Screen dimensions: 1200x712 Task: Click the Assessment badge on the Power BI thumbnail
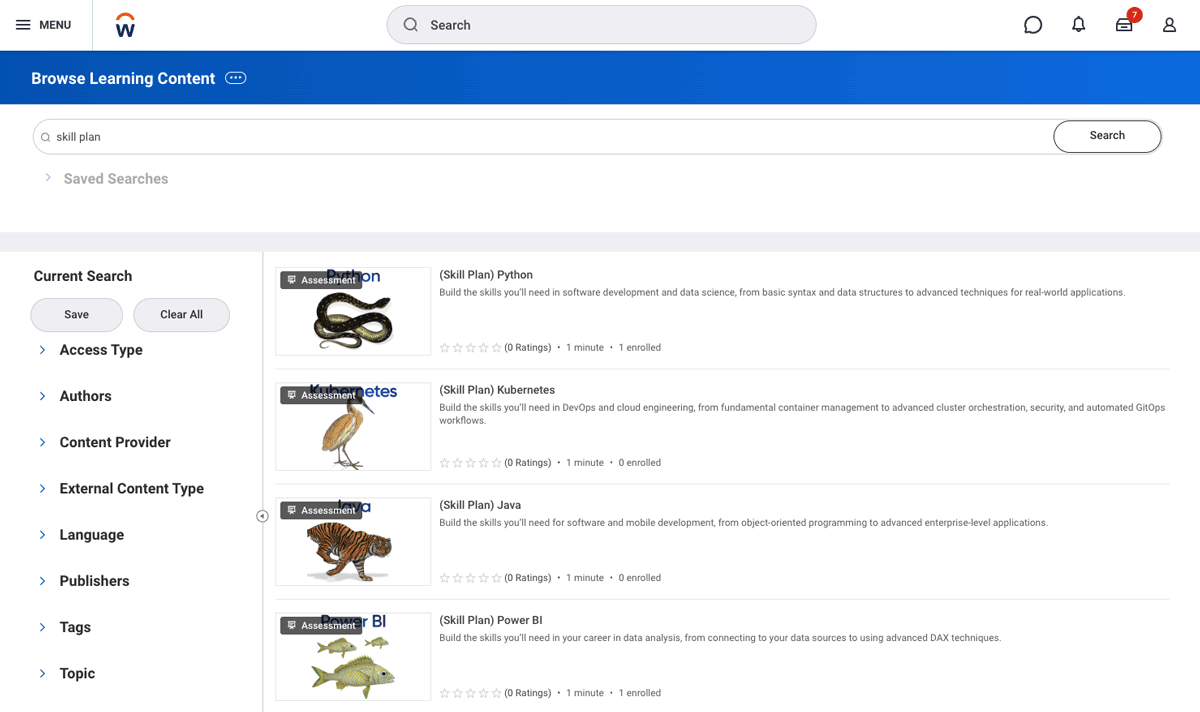coord(321,625)
